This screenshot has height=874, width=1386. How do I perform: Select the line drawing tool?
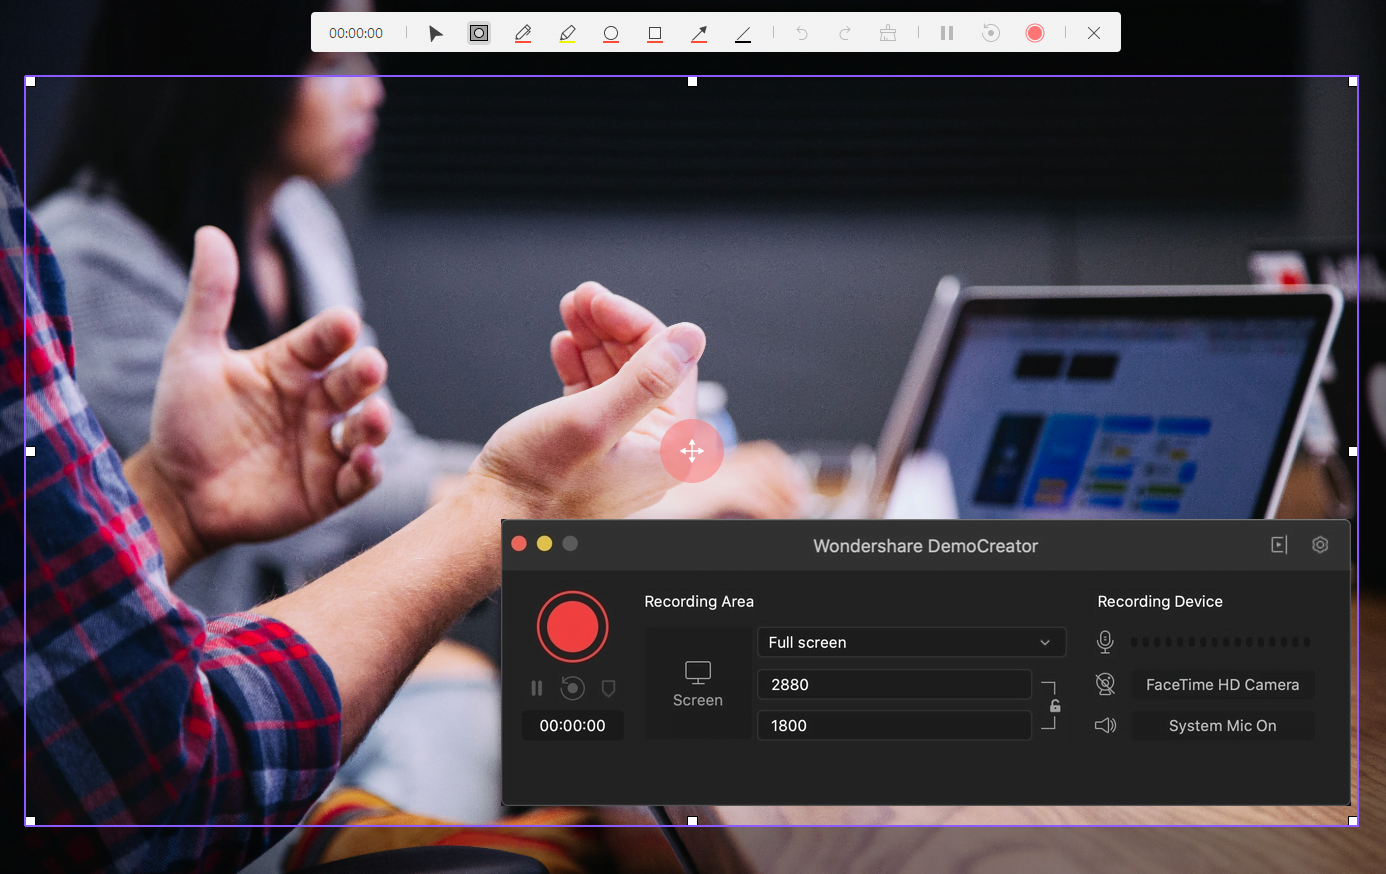(x=743, y=33)
